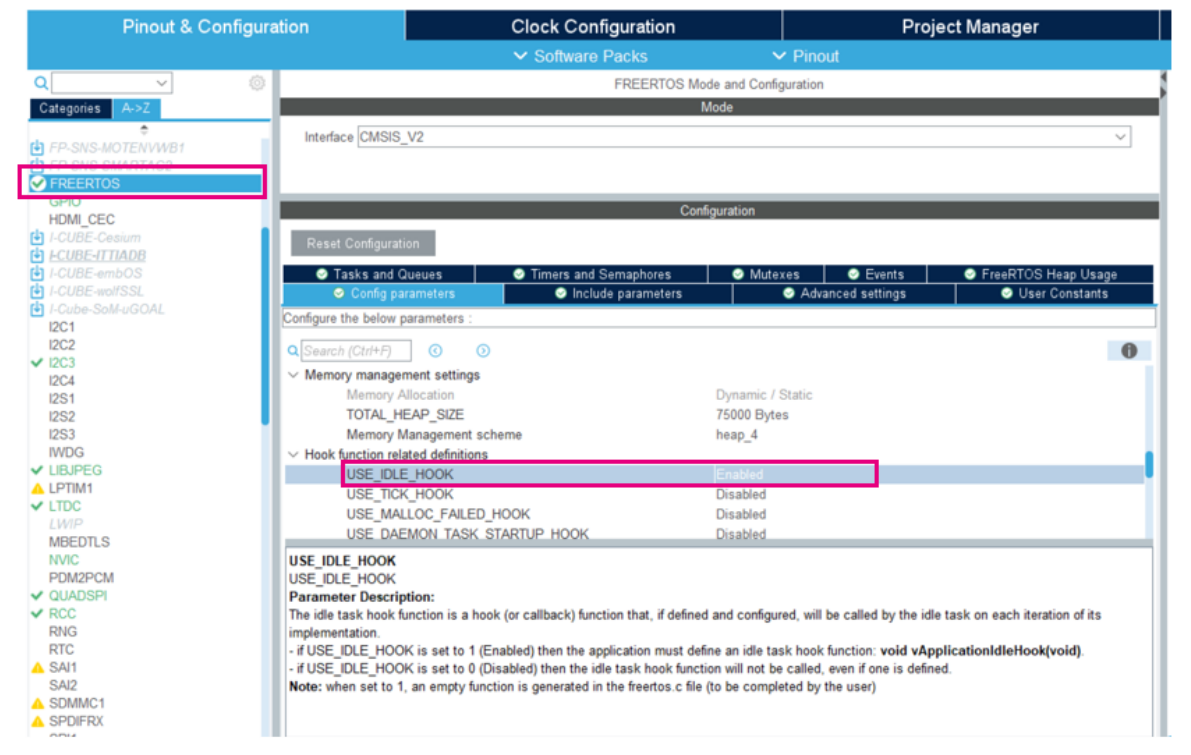Select the TOTAL_HEAP_SIZE parameter row
Image resolution: width=1191 pixels, height=755 pixels.
click(x=714, y=415)
